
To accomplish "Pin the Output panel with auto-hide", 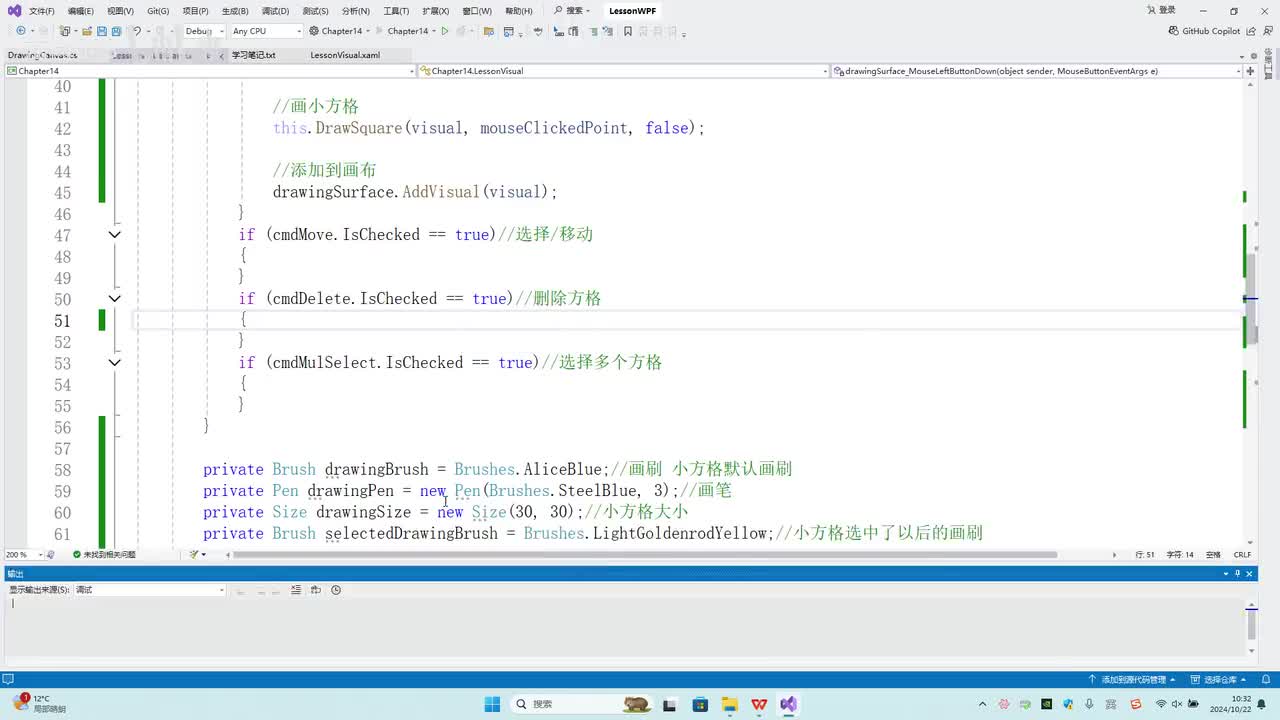I will point(1237,573).
